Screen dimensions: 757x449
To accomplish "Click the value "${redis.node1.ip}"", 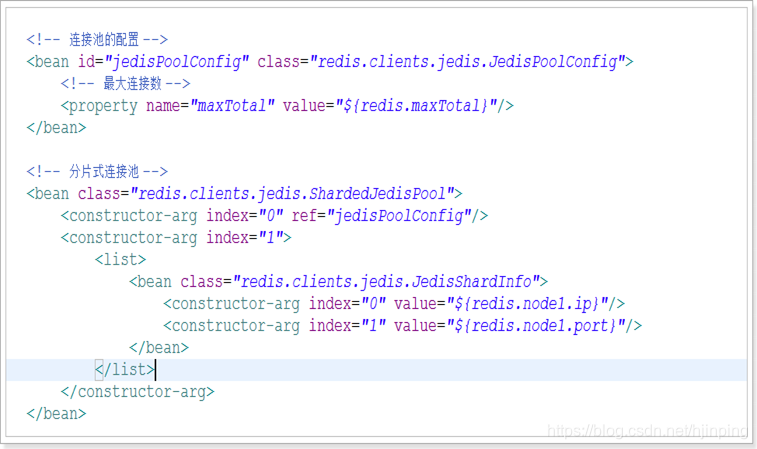I will [x=528, y=304].
